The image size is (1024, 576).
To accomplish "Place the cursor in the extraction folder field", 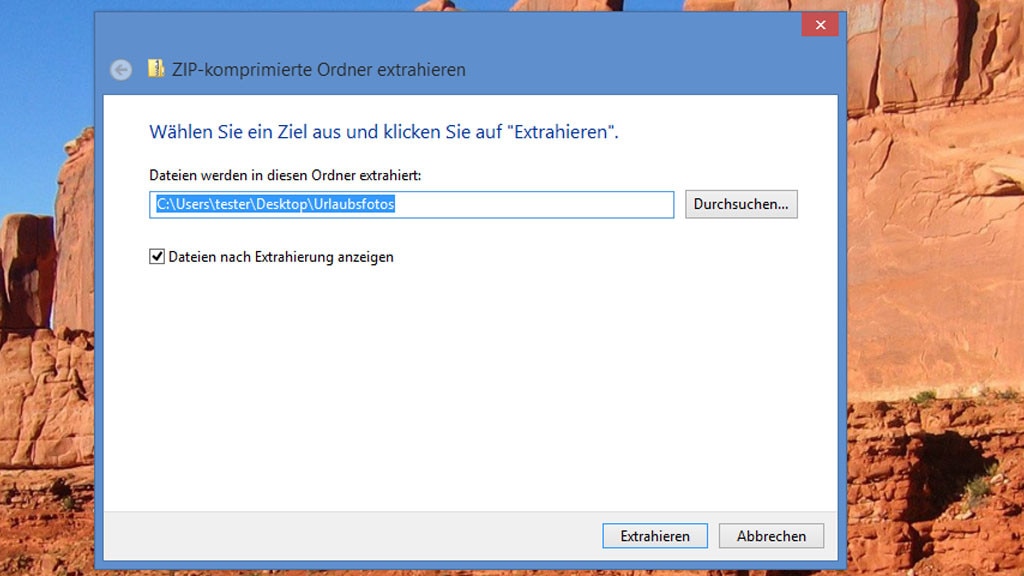I will point(410,204).
